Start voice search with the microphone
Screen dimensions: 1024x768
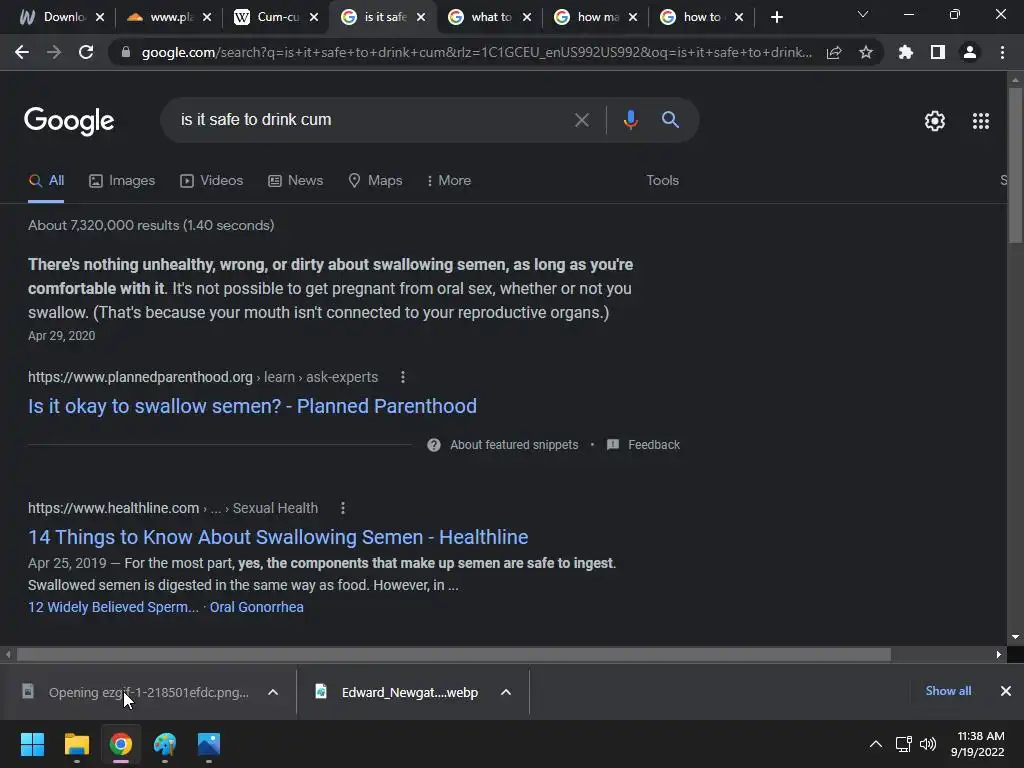pyautogui.click(x=630, y=120)
